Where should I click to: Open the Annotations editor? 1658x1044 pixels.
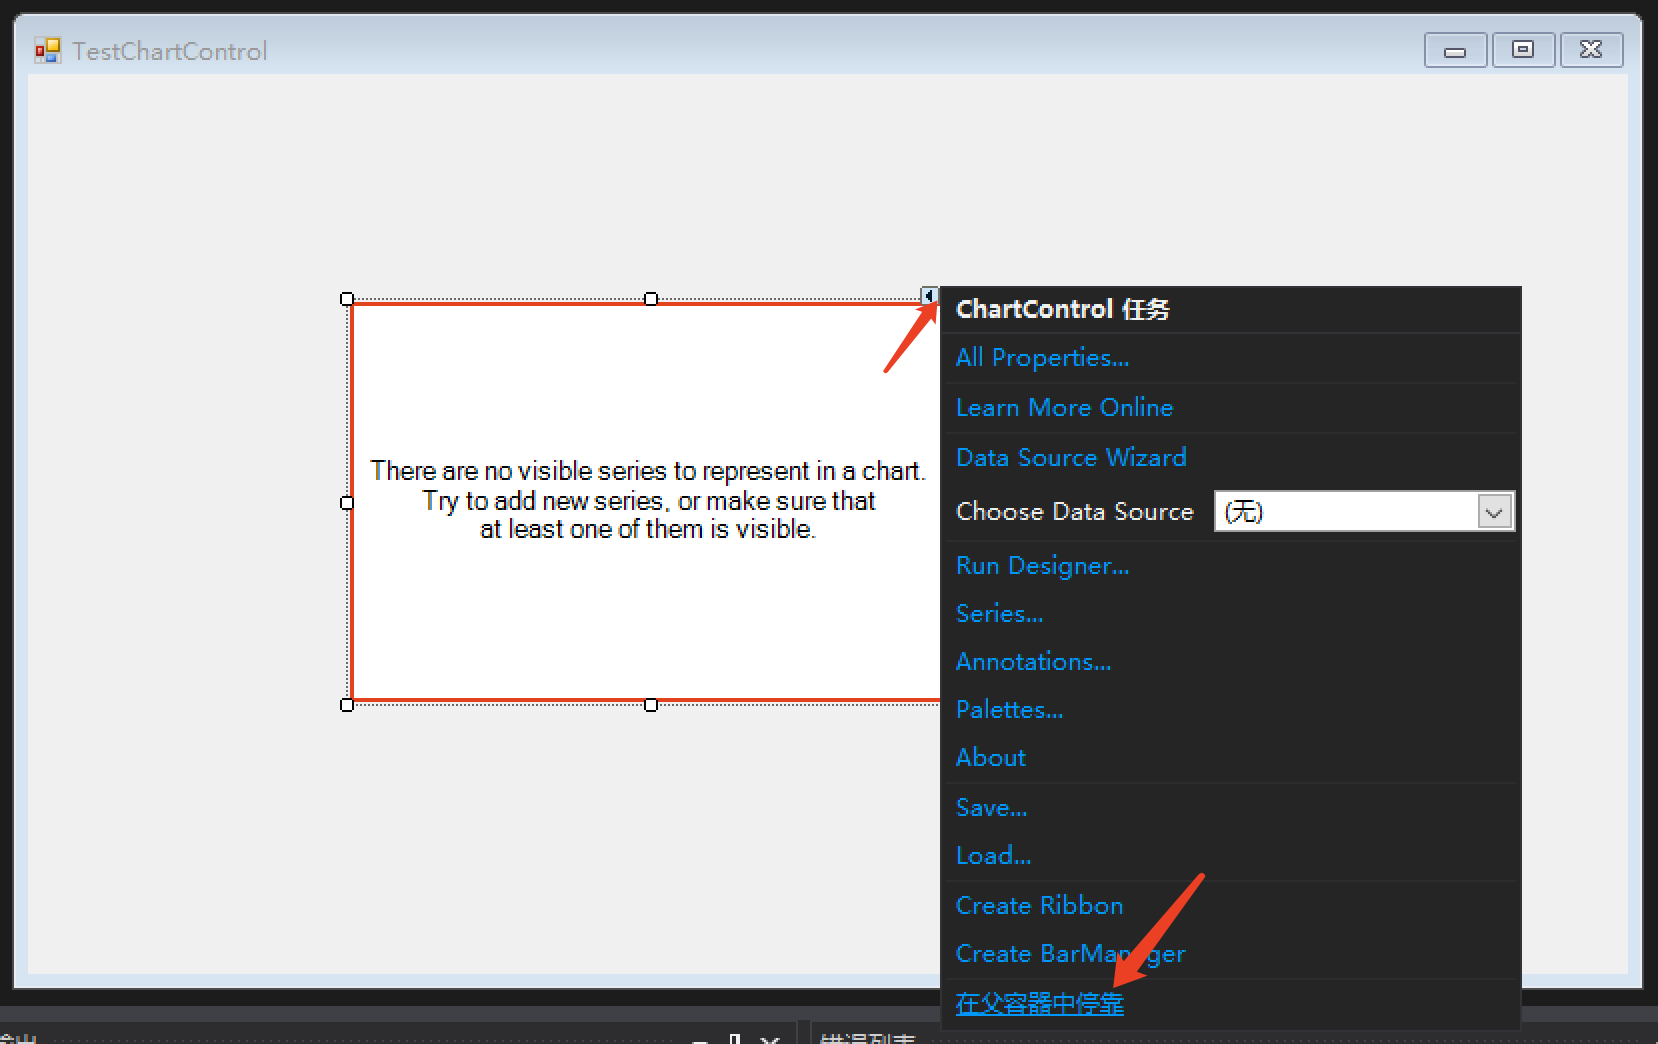(x=1033, y=661)
